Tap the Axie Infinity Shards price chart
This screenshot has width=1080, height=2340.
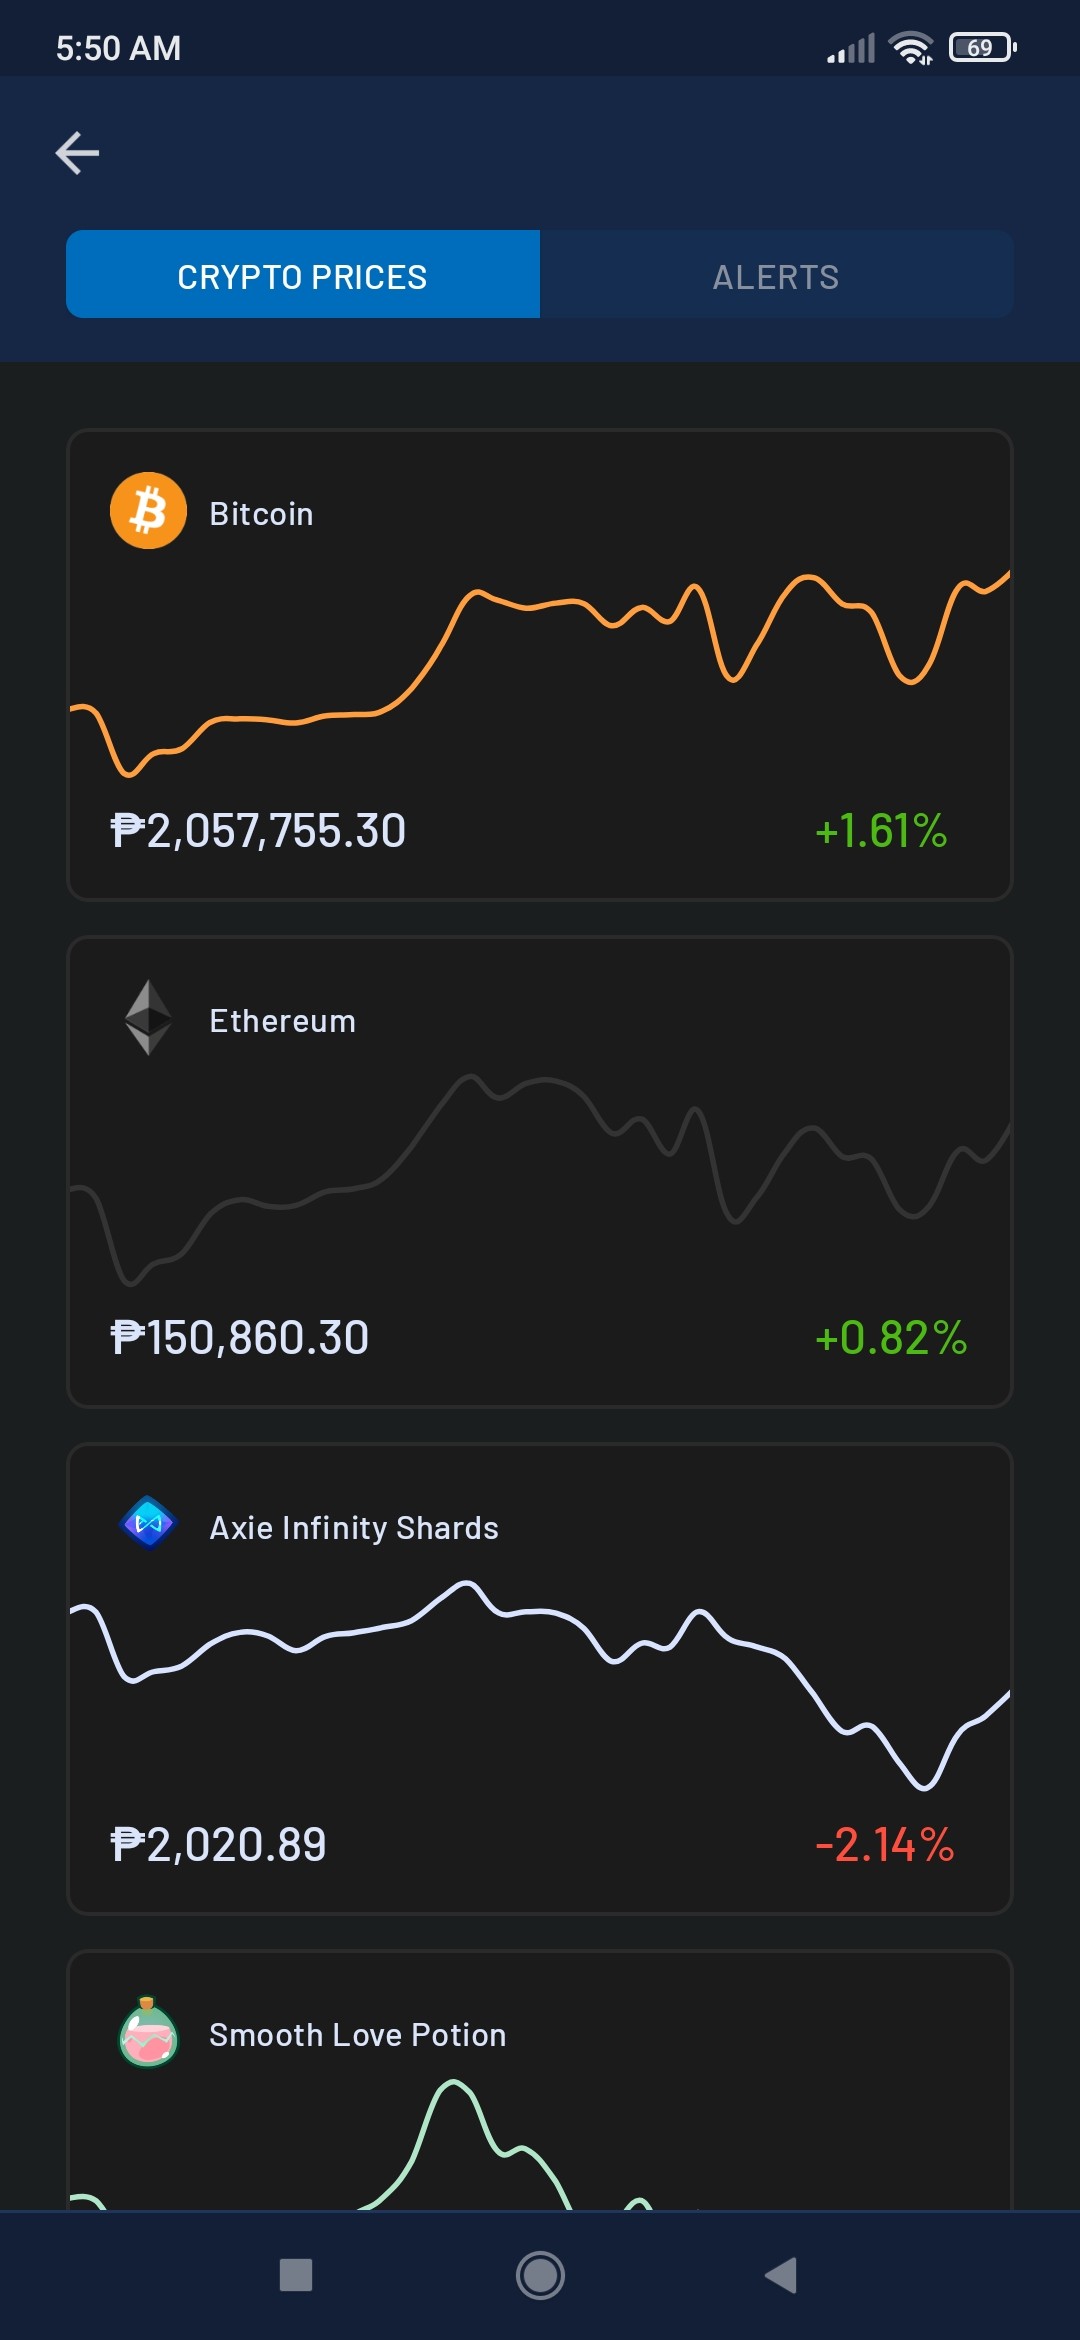pyautogui.click(x=540, y=1685)
